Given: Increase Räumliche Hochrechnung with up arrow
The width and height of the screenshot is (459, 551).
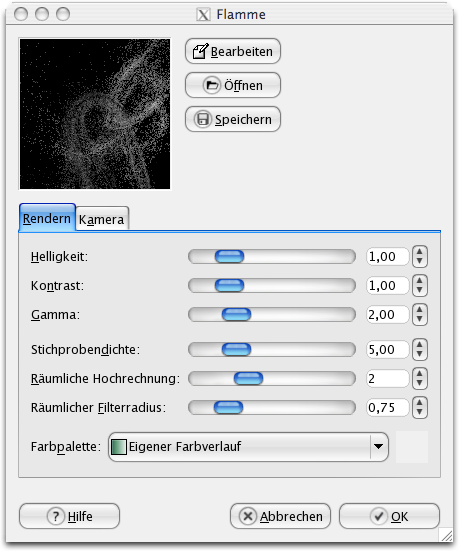Looking at the screenshot, I should coord(420,374).
